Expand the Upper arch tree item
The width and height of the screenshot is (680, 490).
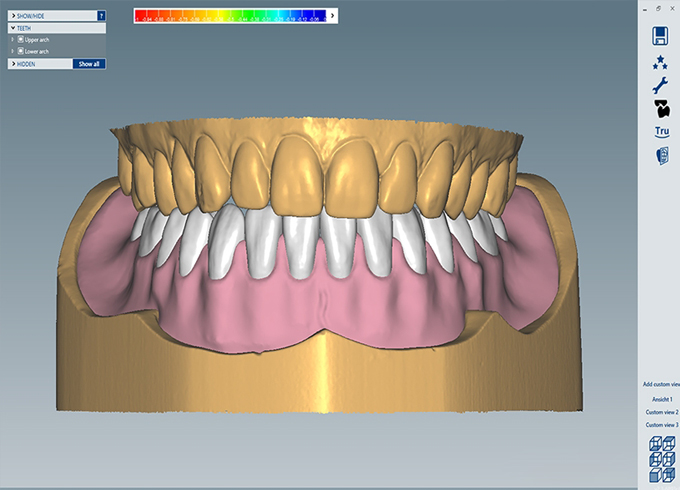(12, 39)
